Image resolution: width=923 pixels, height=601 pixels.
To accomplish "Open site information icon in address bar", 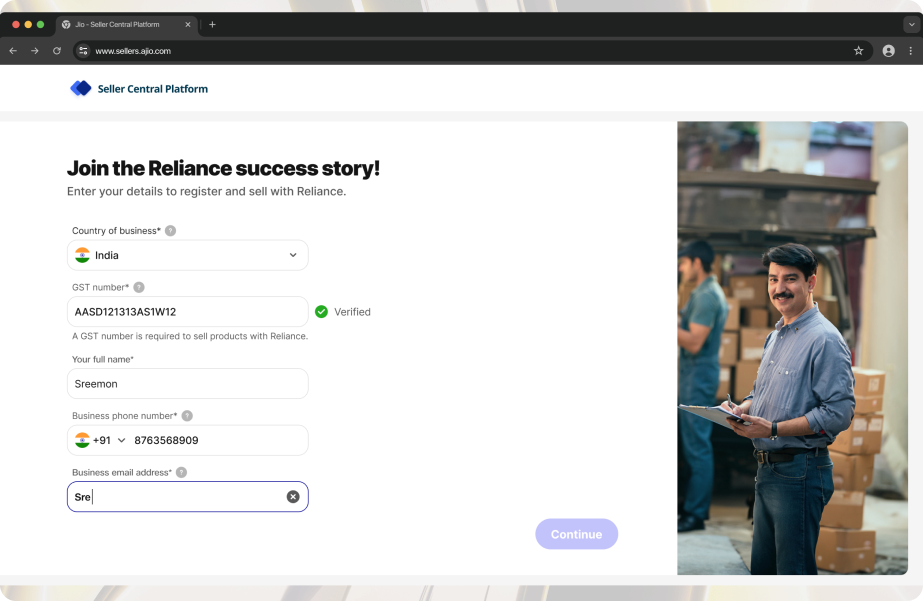I will 84,51.
